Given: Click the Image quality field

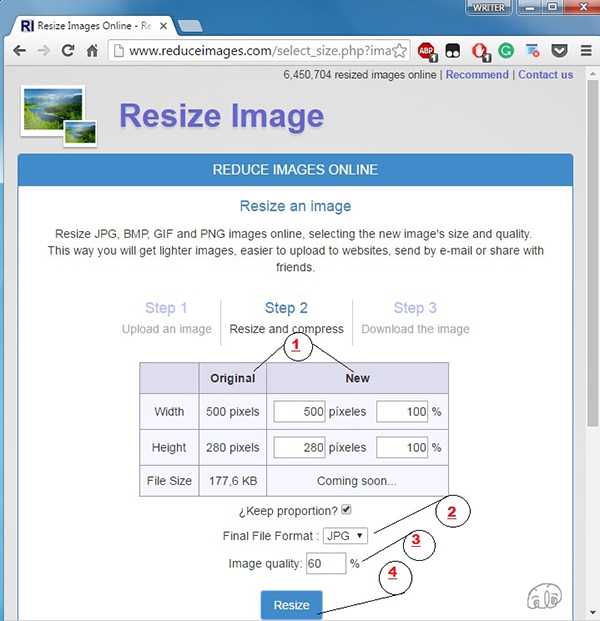Looking at the screenshot, I should (326, 563).
